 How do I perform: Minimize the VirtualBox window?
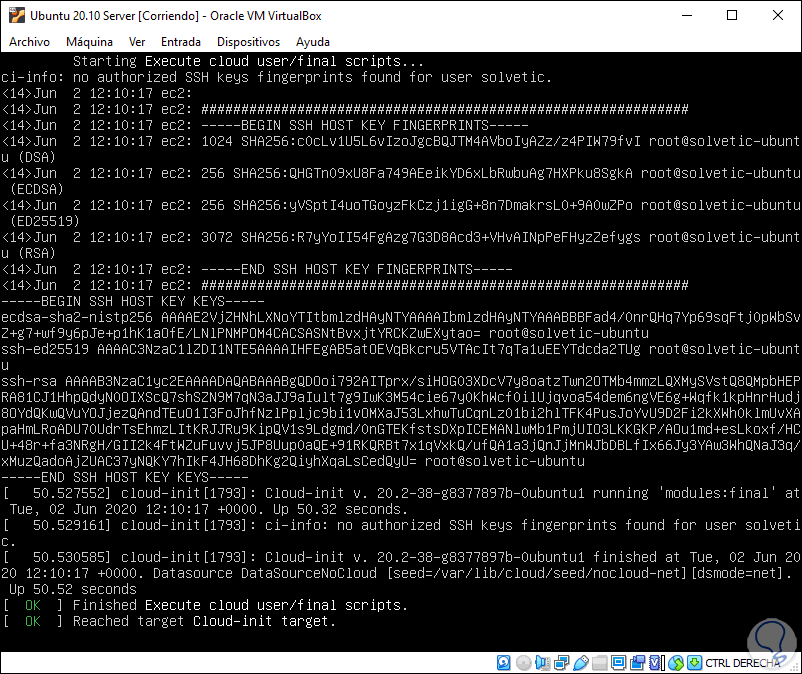coord(686,15)
